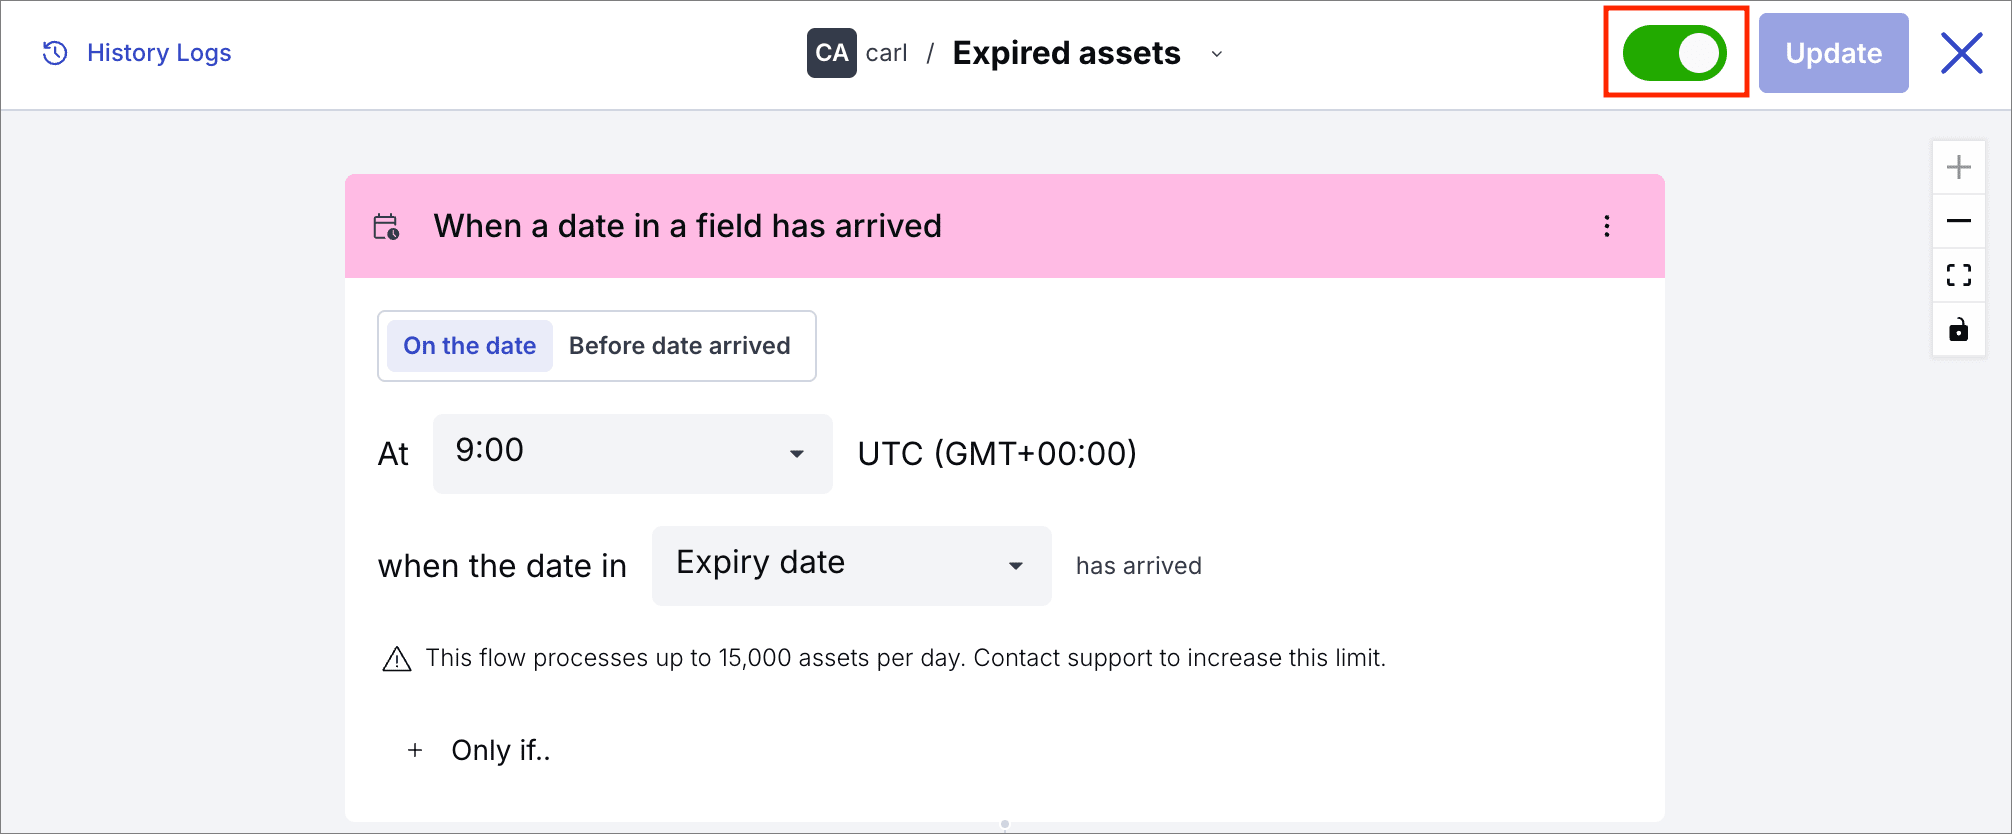Close the automation editor with X
Image resolution: width=2012 pixels, height=834 pixels.
click(1962, 53)
